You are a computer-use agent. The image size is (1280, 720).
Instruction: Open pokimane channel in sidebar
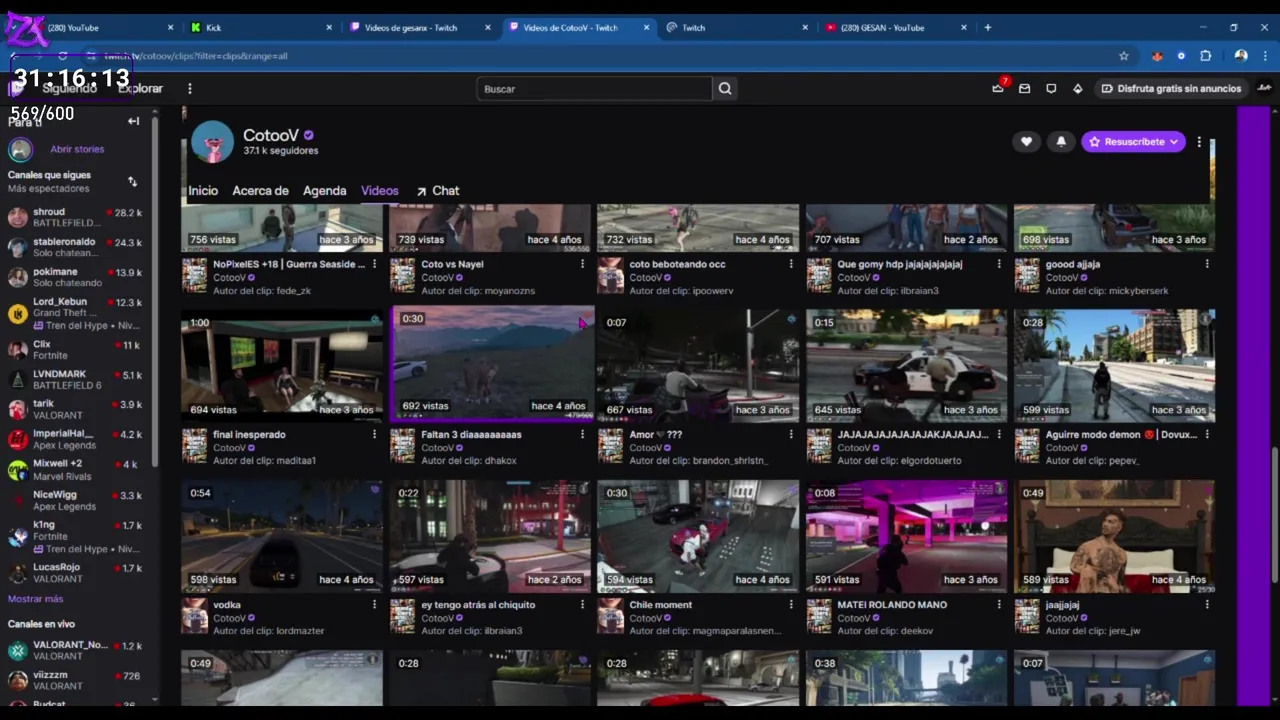pyautogui.click(x=75, y=277)
